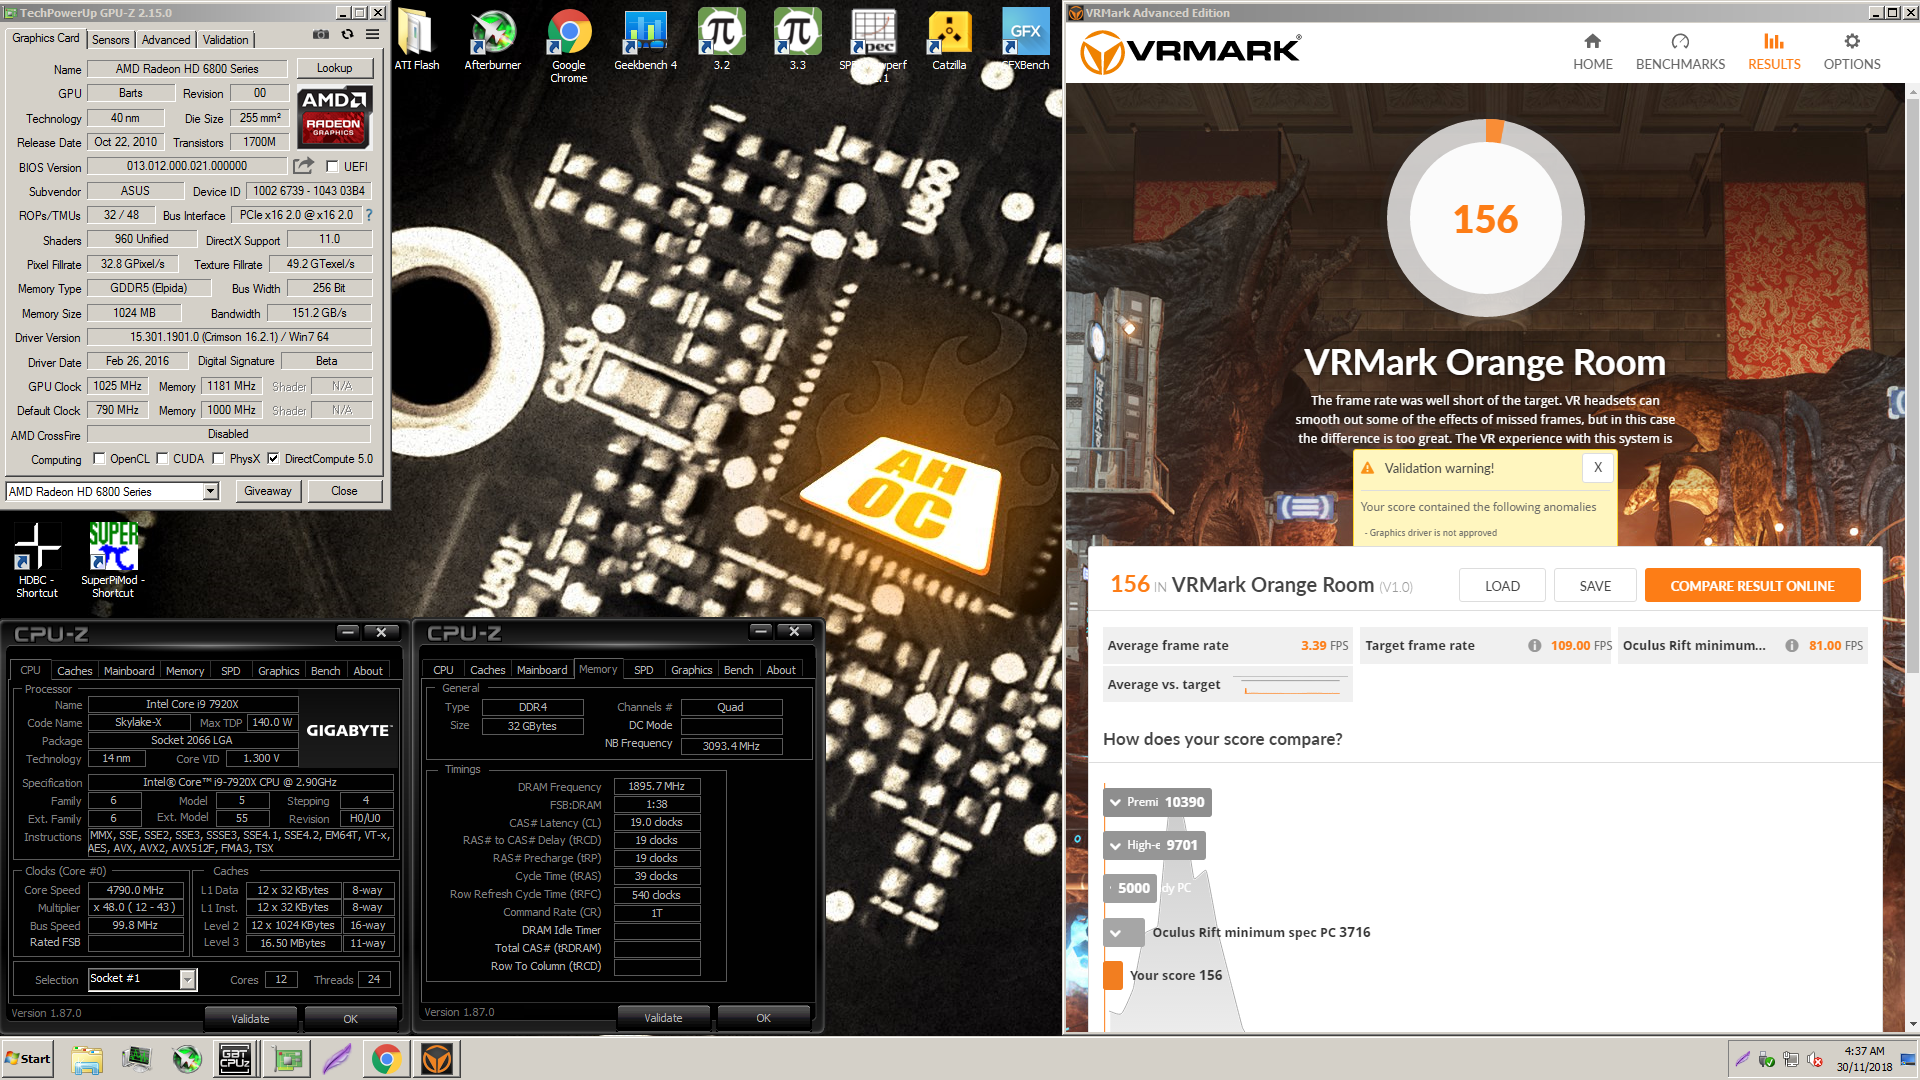Open the VRMark Results tab
The width and height of the screenshot is (1920, 1080).
[1774, 51]
